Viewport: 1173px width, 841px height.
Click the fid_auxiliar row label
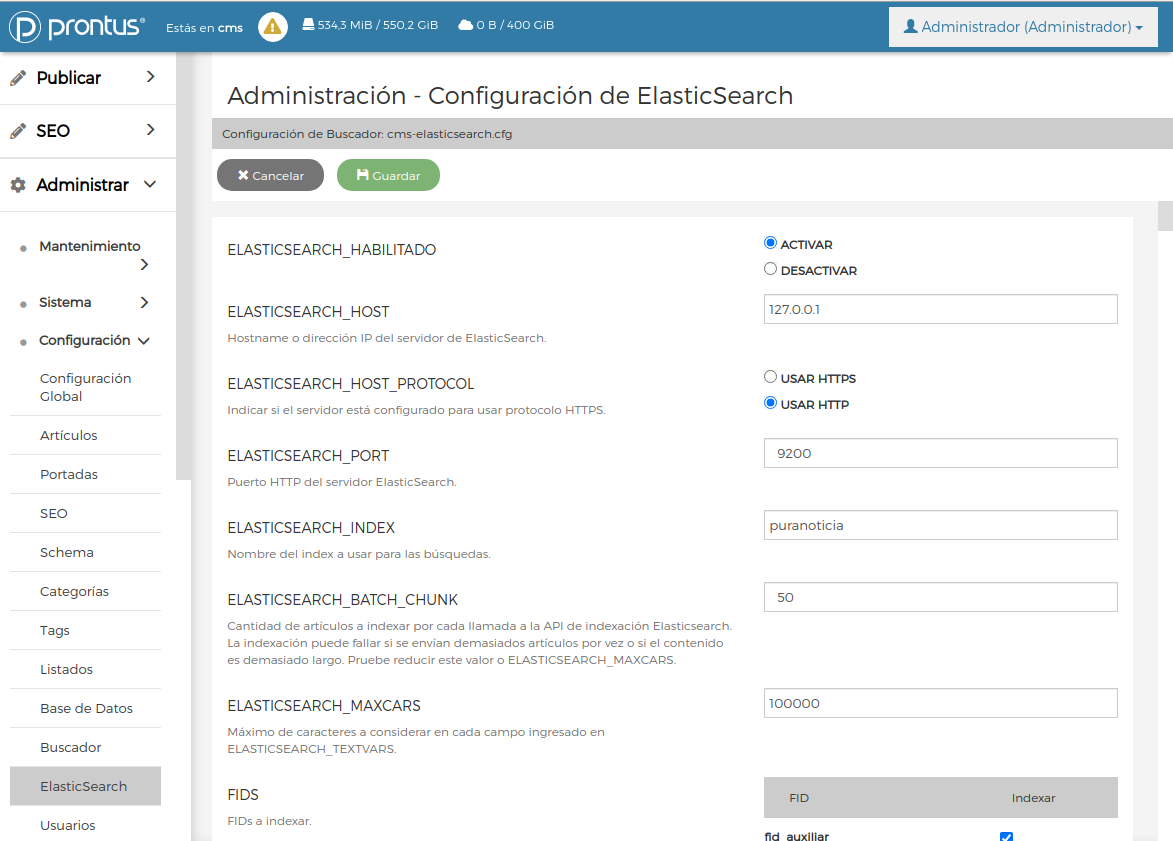[797, 836]
